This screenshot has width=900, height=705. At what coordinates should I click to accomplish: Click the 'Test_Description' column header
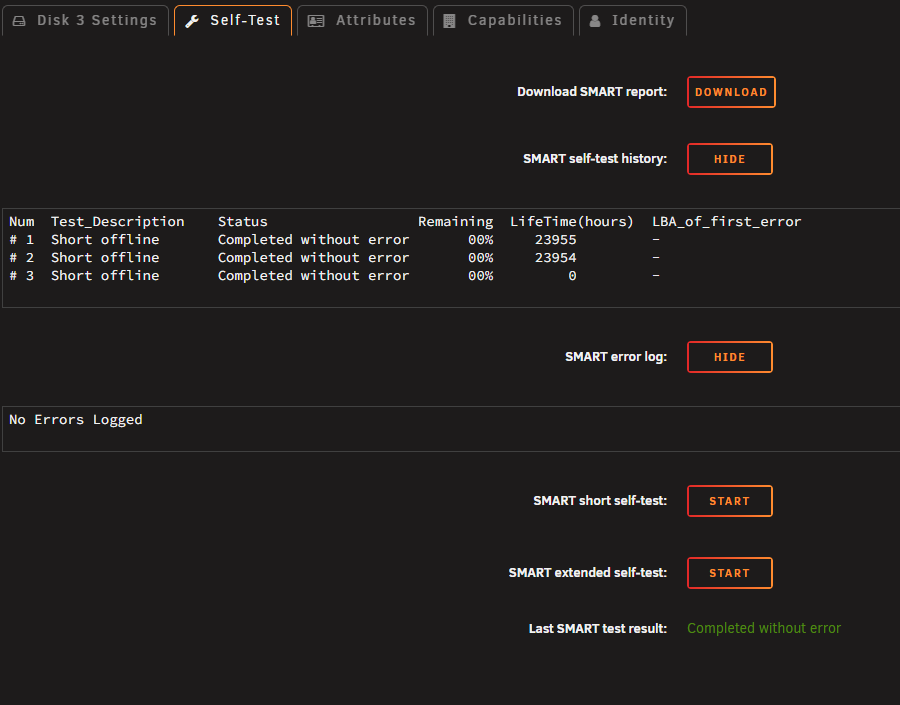pyautogui.click(x=118, y=222)
